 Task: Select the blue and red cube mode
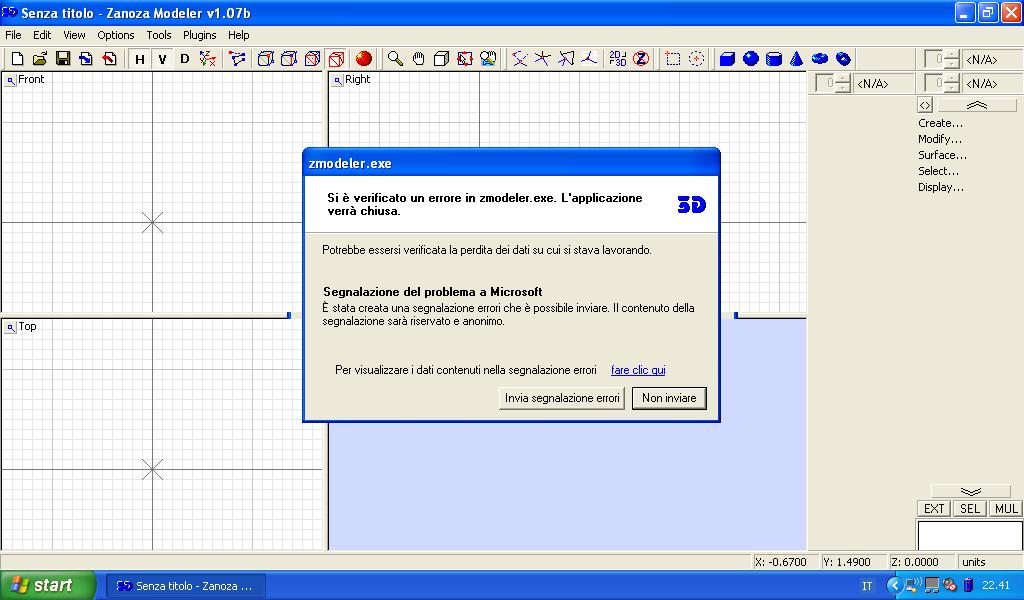(x=313, y=59)
